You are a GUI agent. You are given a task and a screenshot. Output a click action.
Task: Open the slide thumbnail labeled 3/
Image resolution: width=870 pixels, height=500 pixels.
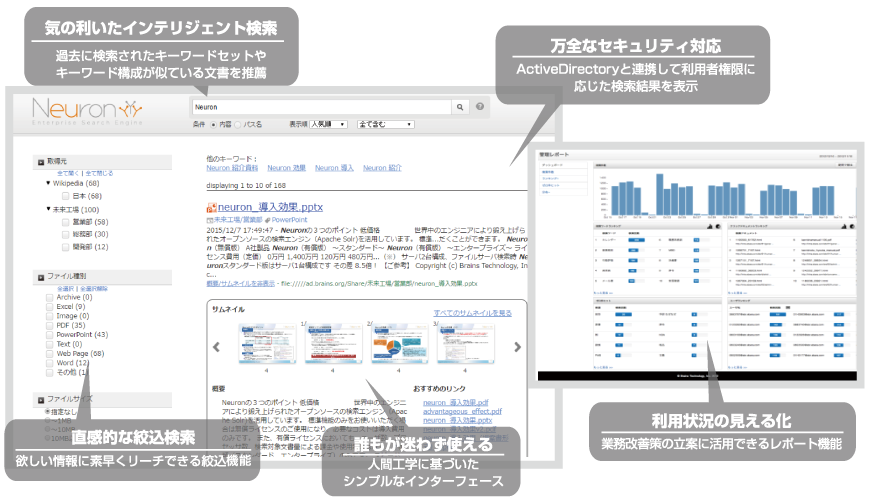466,344
